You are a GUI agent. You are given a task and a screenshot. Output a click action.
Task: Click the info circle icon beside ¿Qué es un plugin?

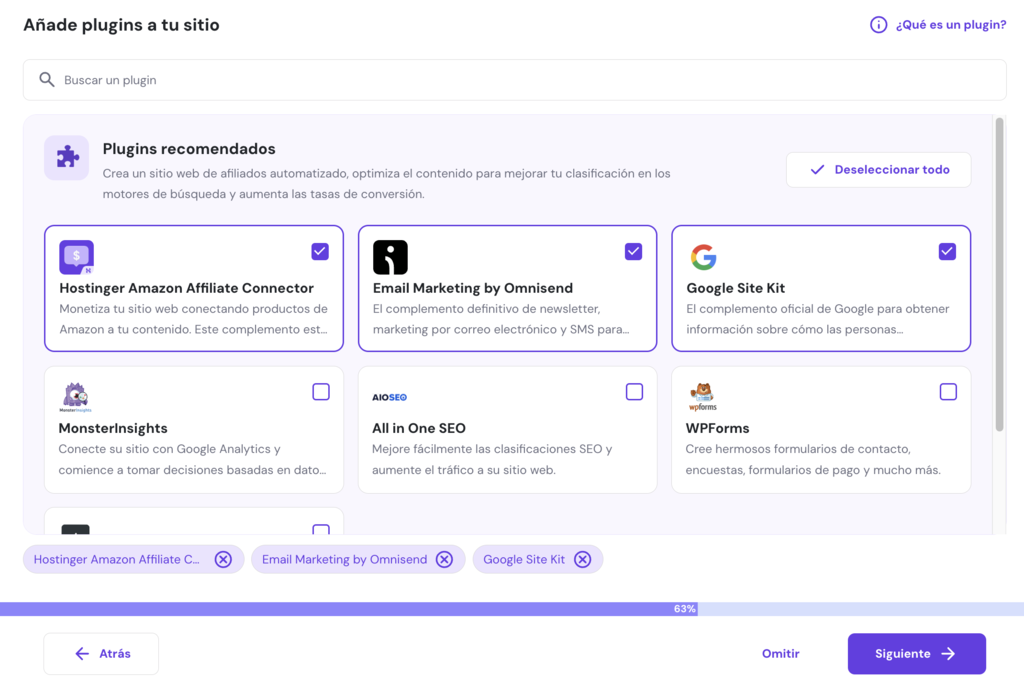click(878, 25)
